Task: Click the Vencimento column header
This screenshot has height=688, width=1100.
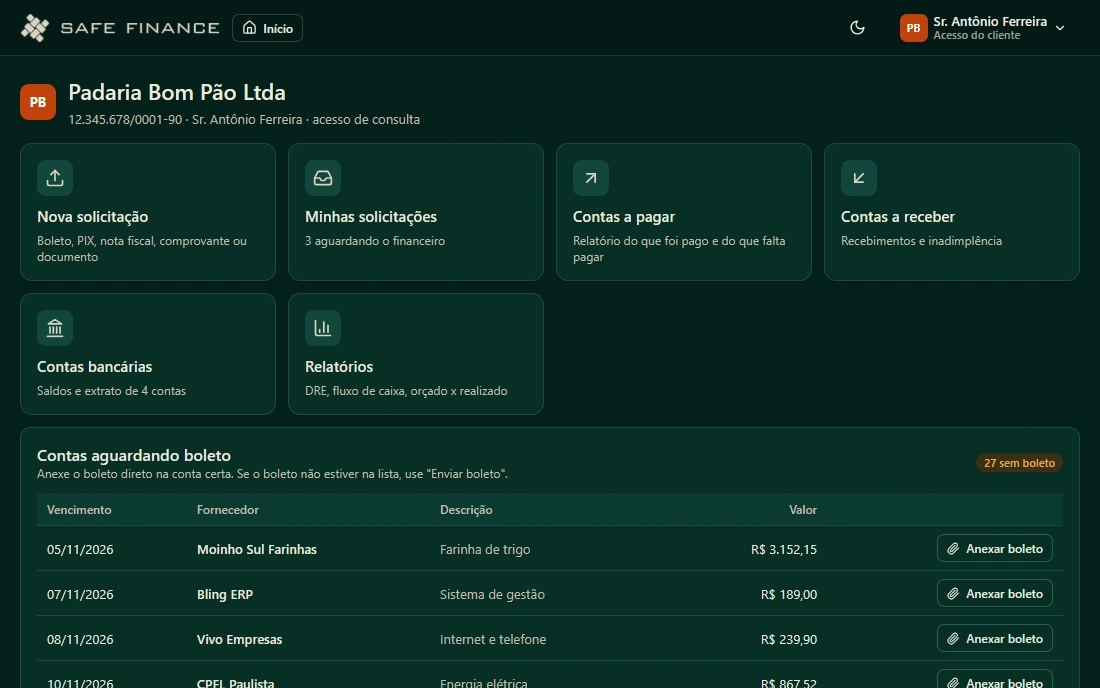Action: pos(79,510)
